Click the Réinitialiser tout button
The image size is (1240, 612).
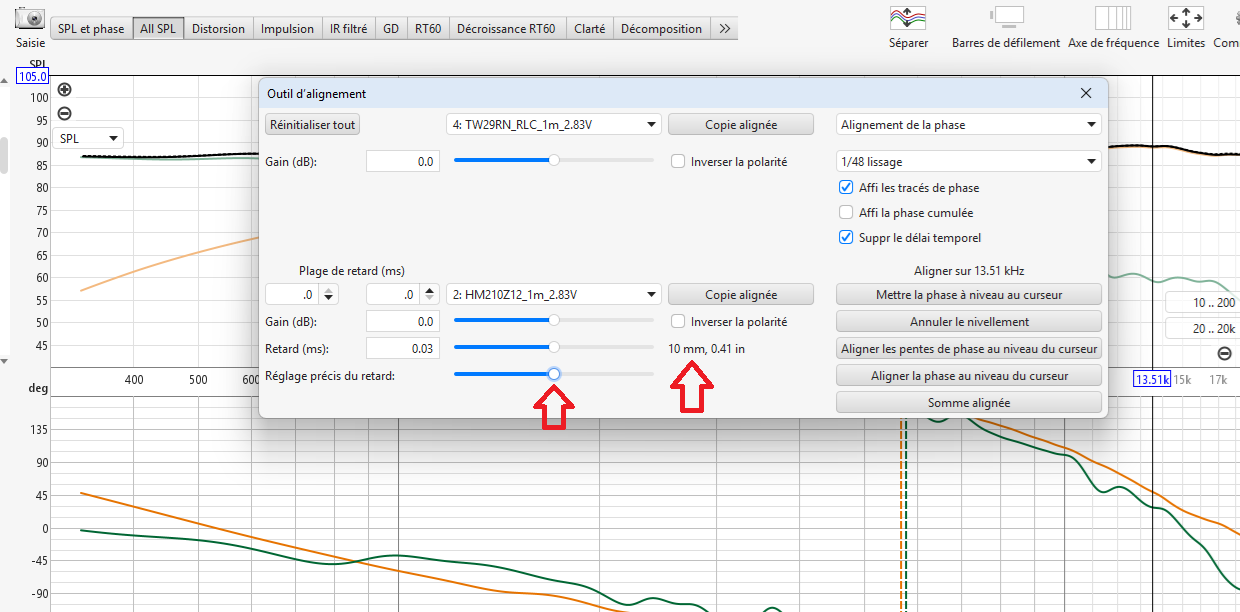(313, 125)
